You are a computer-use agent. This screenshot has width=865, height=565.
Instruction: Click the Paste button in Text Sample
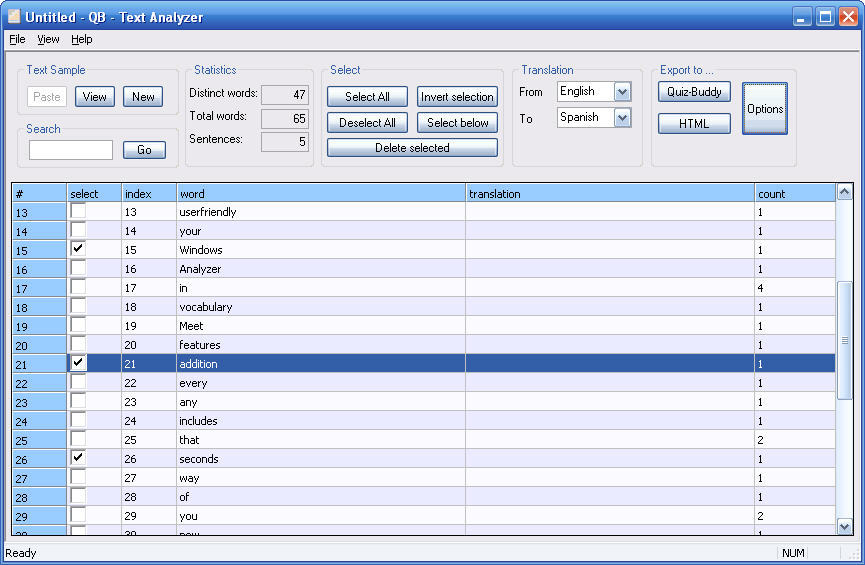tap(47, 97)
